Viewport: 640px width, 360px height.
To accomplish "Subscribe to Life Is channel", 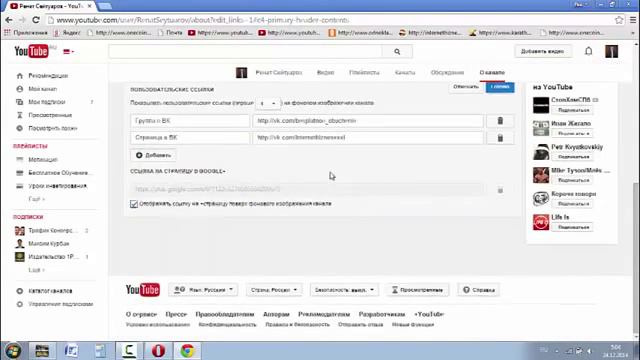I will [x=573, y=227].
